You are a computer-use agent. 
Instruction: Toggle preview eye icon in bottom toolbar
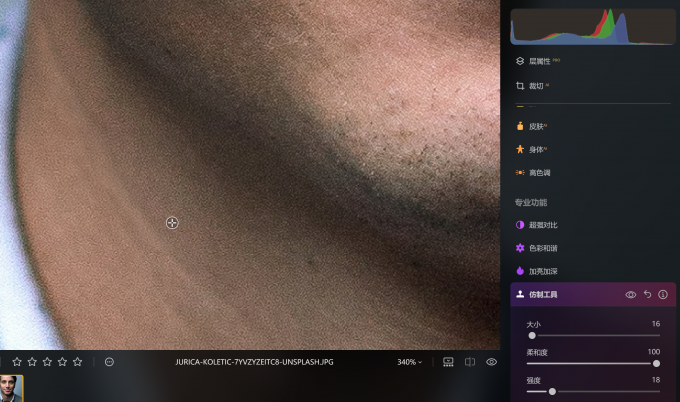pos(491,362)
